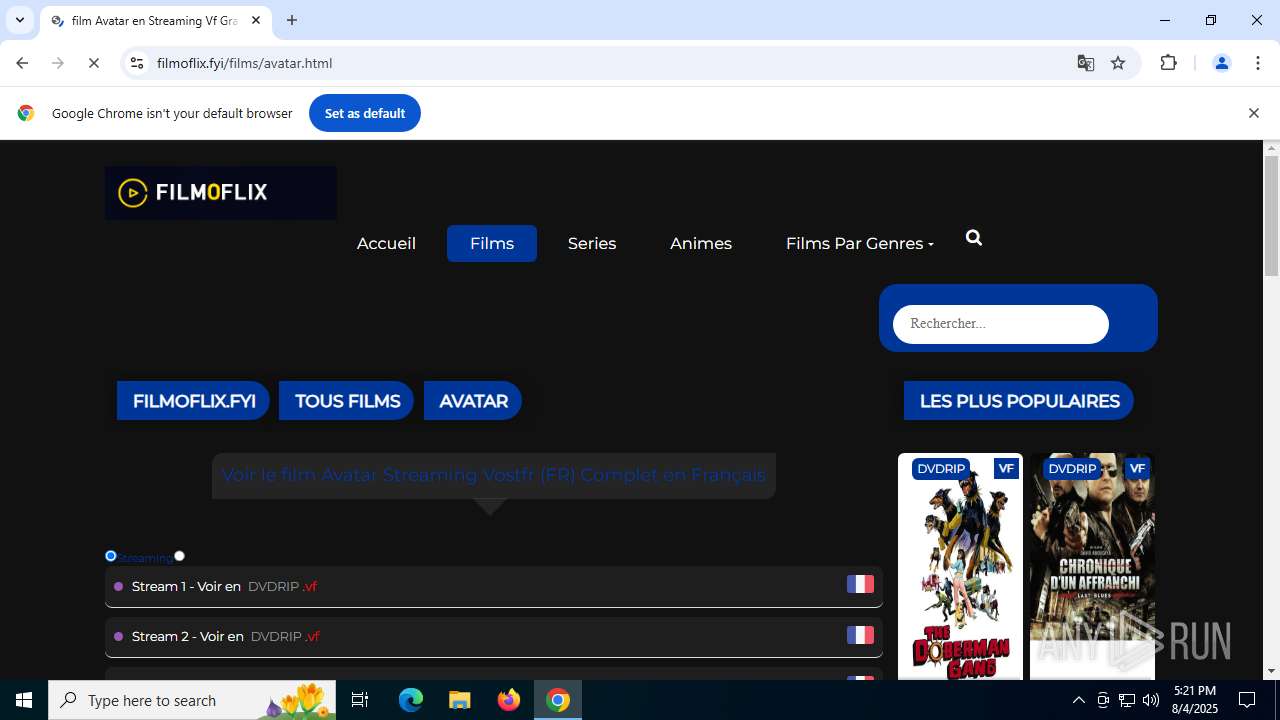Open The Doberman Gang poster
The image size is (1280, 720).
click(960, 567)
